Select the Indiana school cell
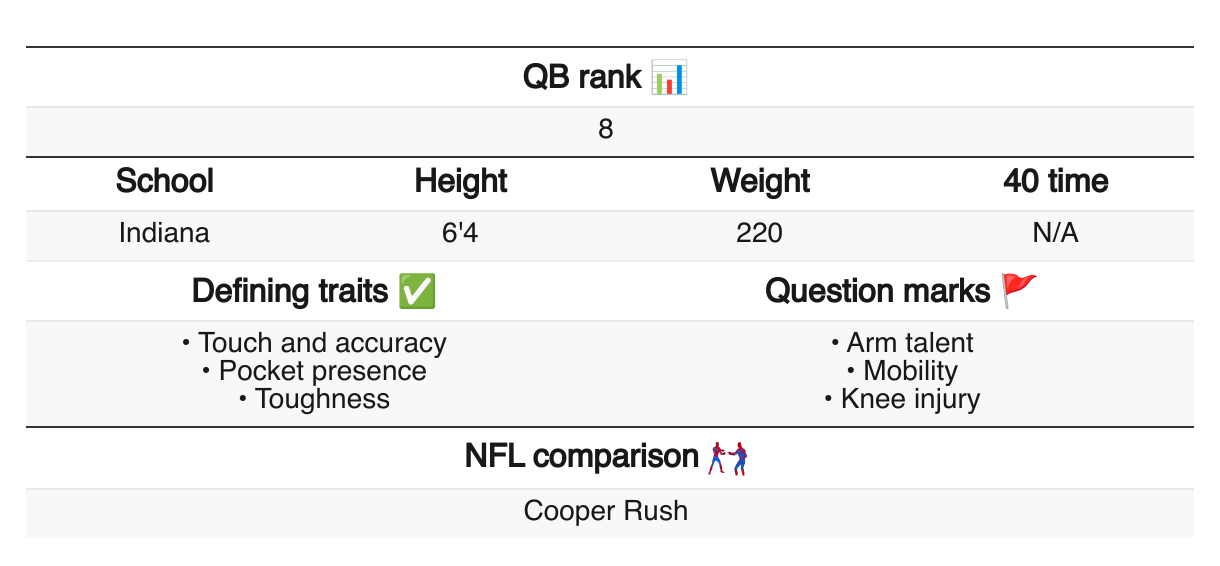 pos(165,234)
